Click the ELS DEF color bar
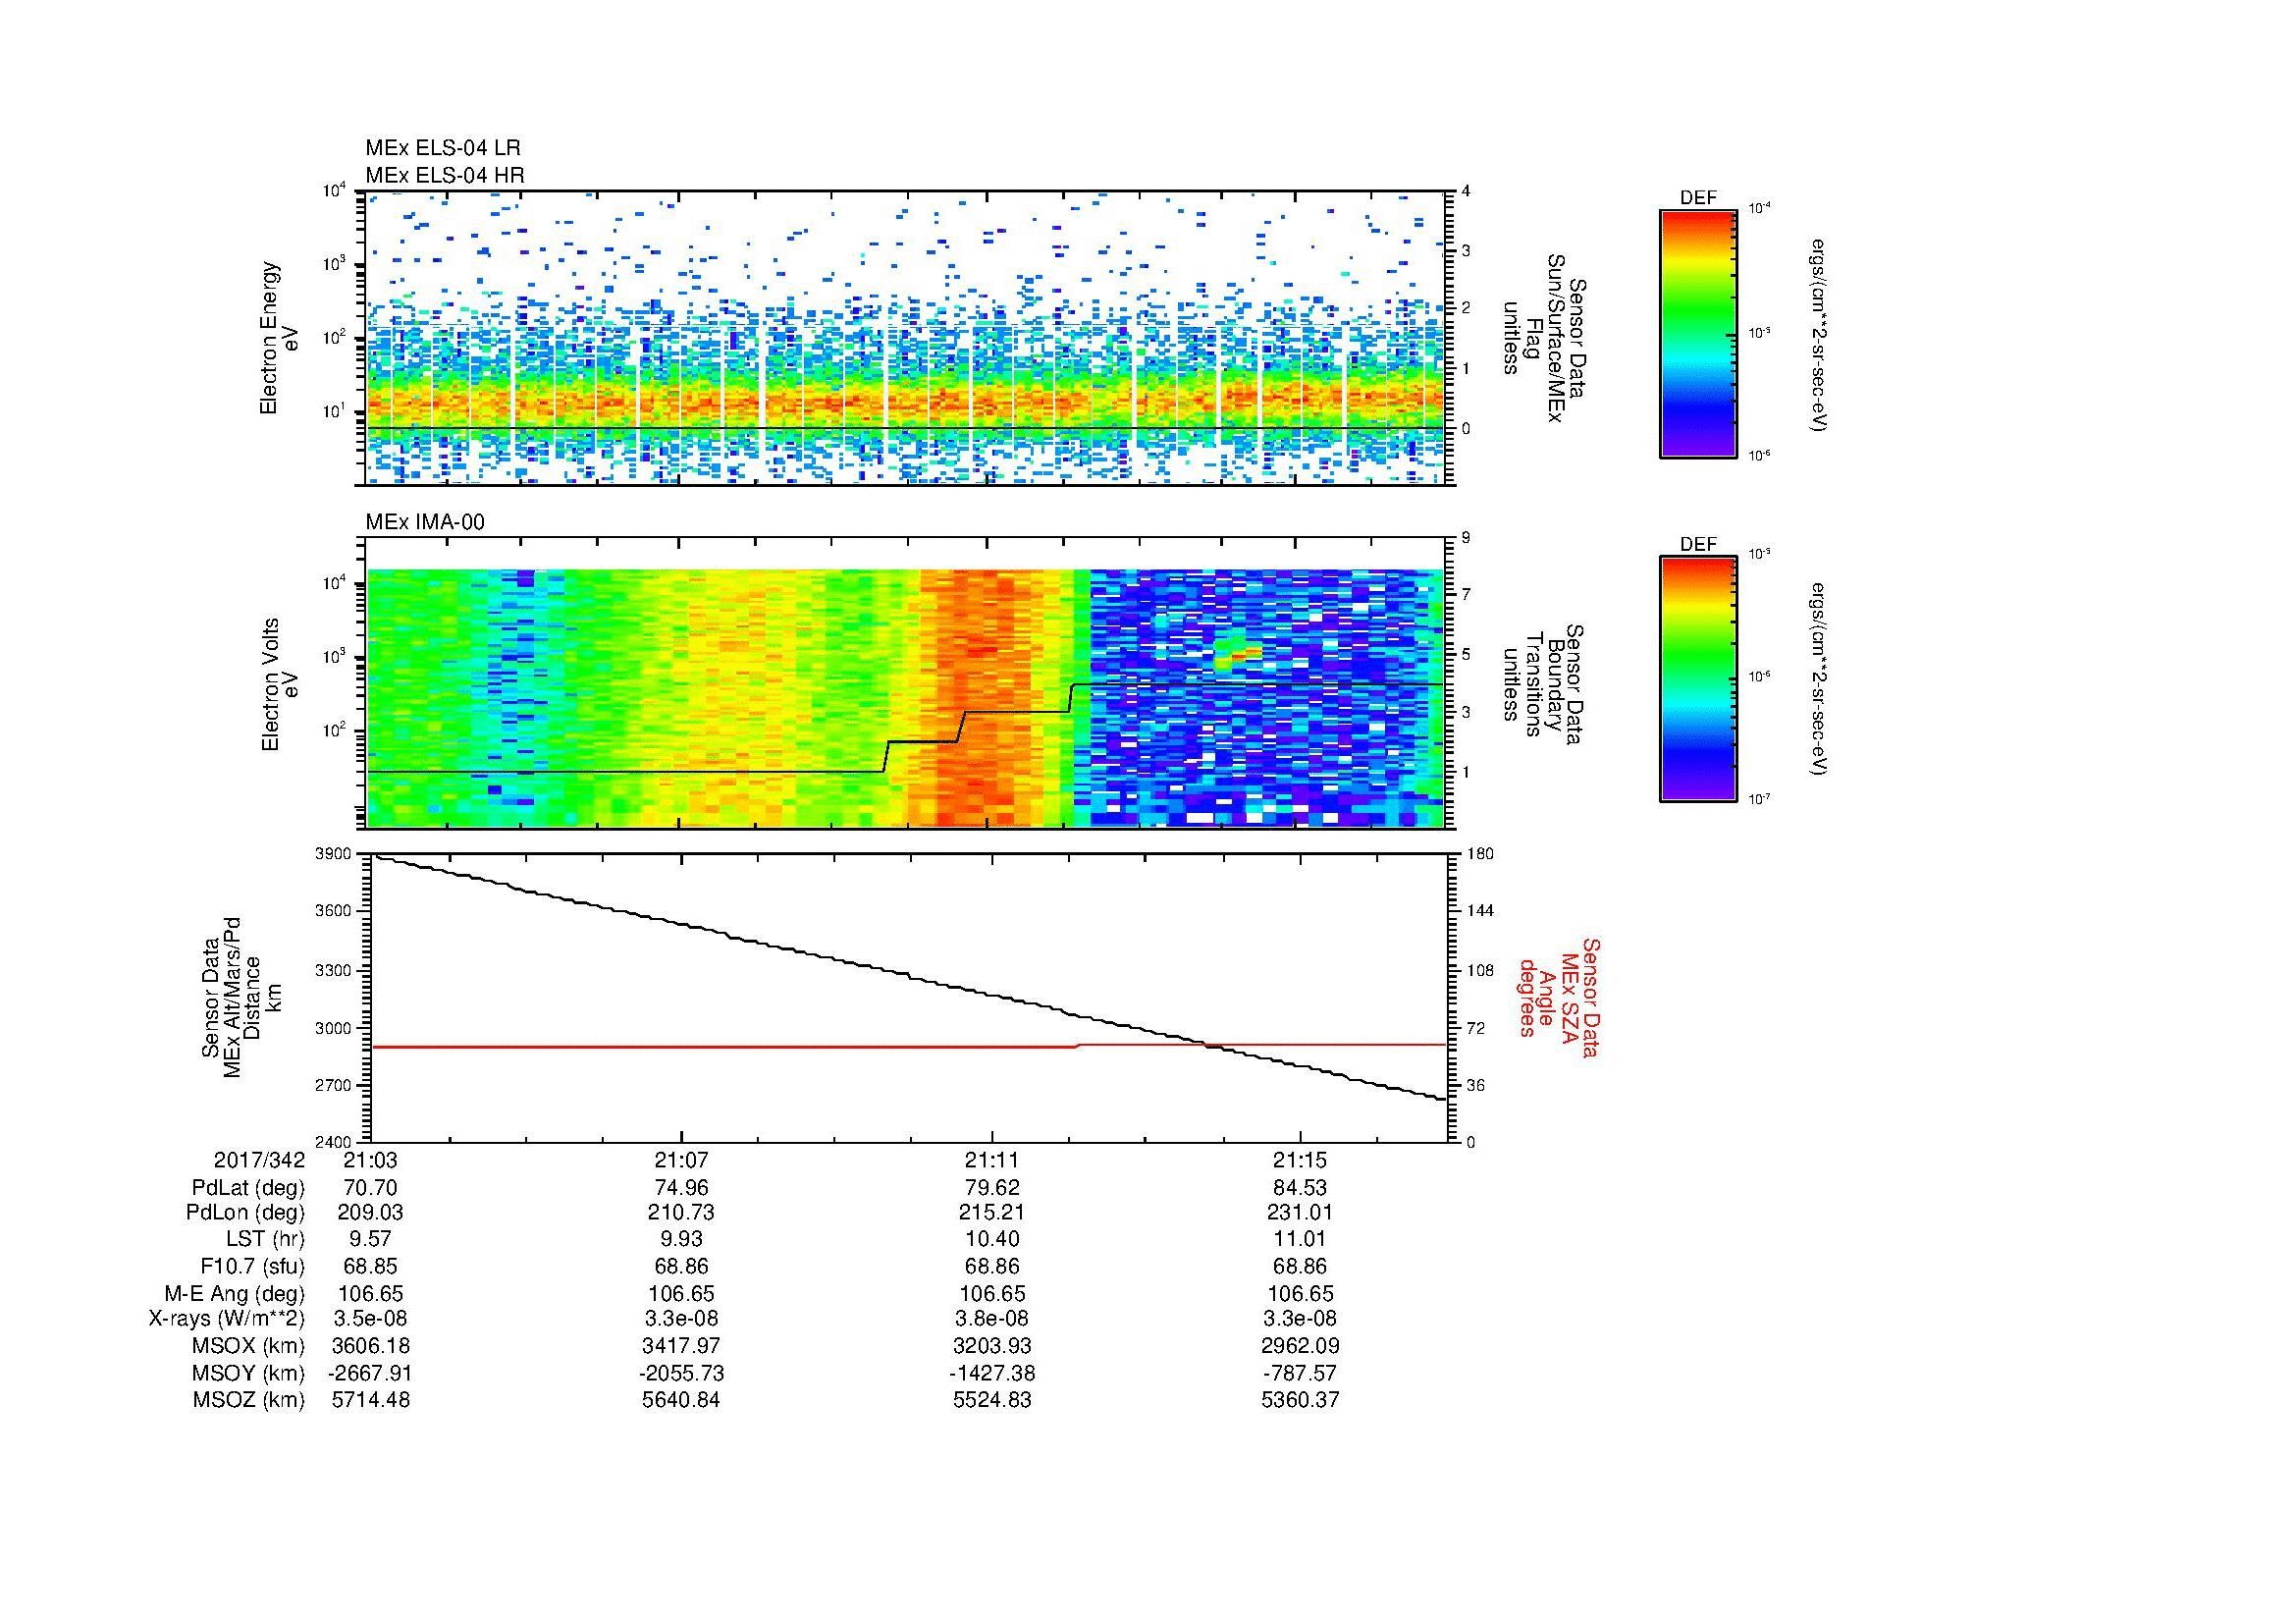Screen dimensions: 2296x1623 point(1698,332)
